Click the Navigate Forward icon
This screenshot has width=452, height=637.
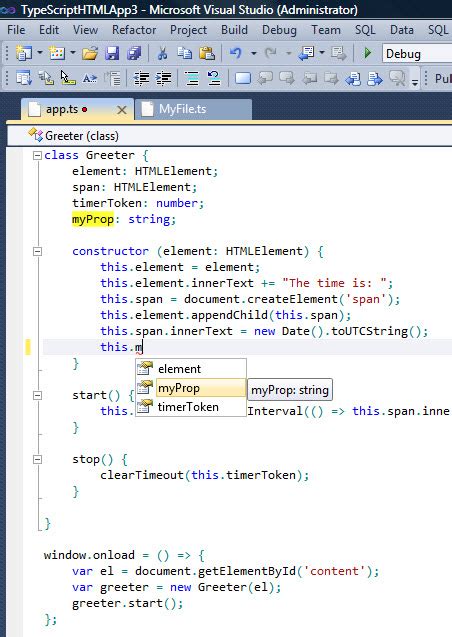(x=338, y=53)
